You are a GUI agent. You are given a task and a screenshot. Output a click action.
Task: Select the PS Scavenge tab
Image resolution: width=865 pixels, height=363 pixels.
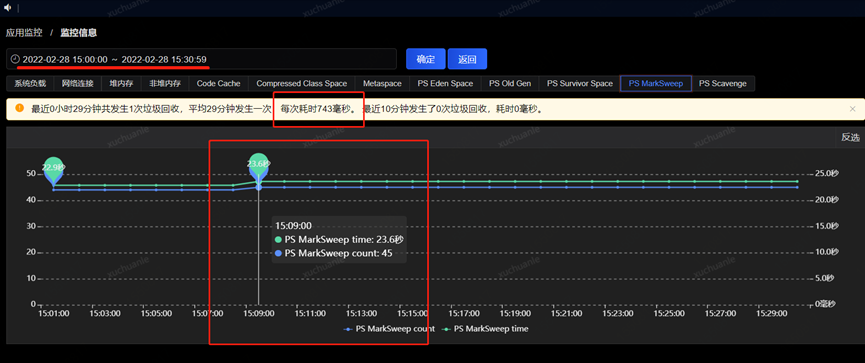723,84
